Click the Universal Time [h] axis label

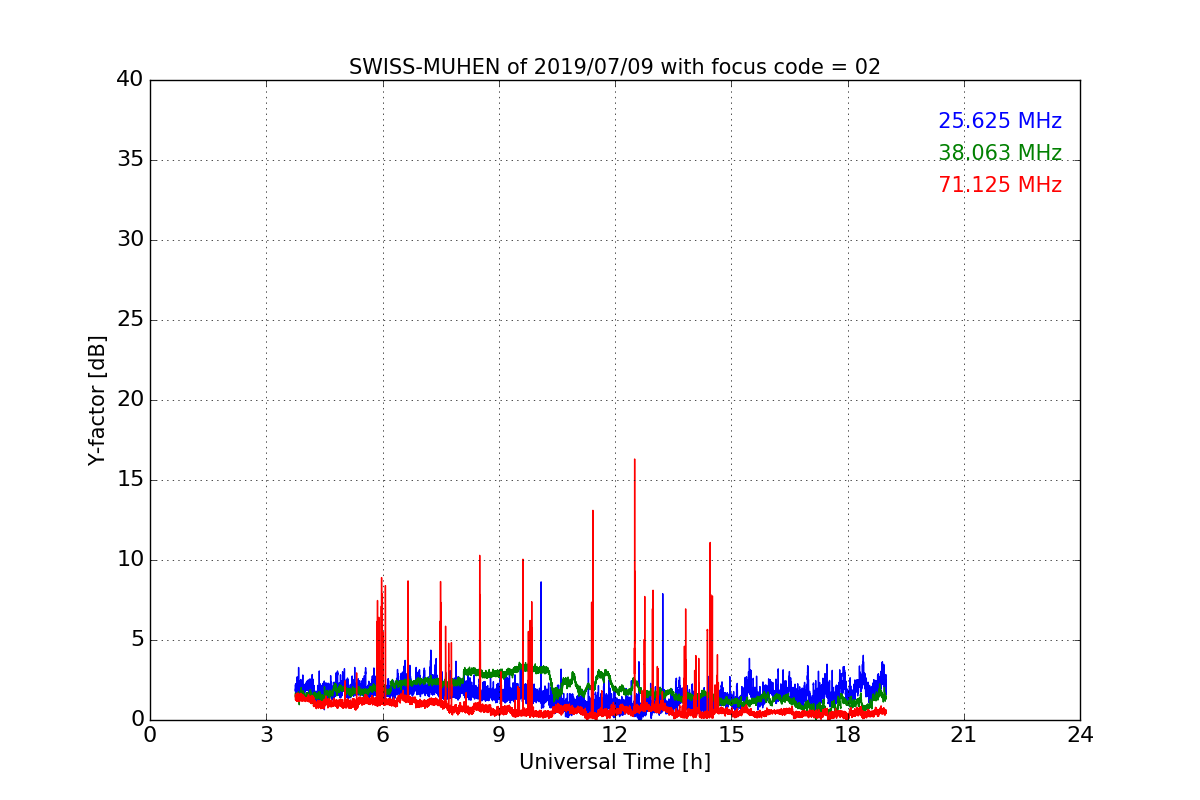[614, 762]
